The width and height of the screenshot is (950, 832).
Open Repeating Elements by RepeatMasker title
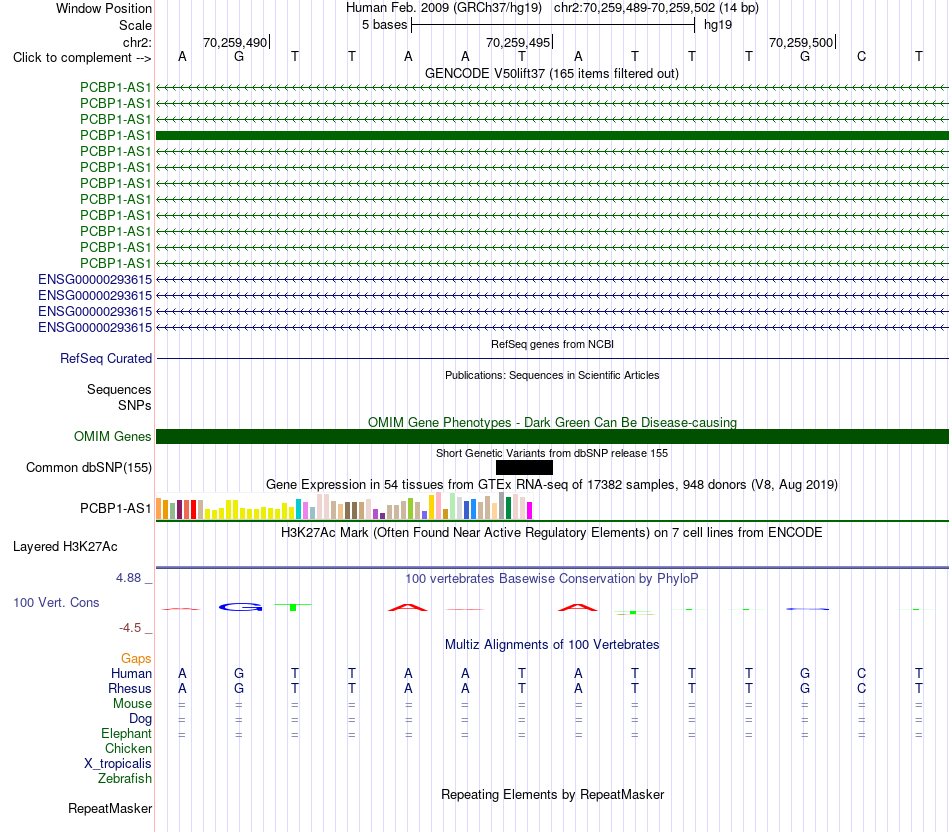[x=552, y=794]
